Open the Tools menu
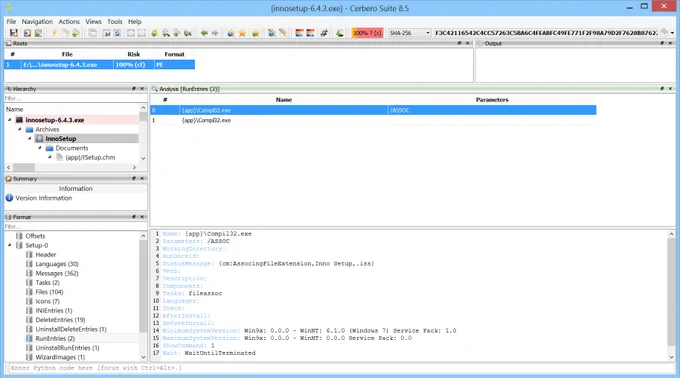The width and height of the screenshot is (680, 378). [x=114, y=22]
